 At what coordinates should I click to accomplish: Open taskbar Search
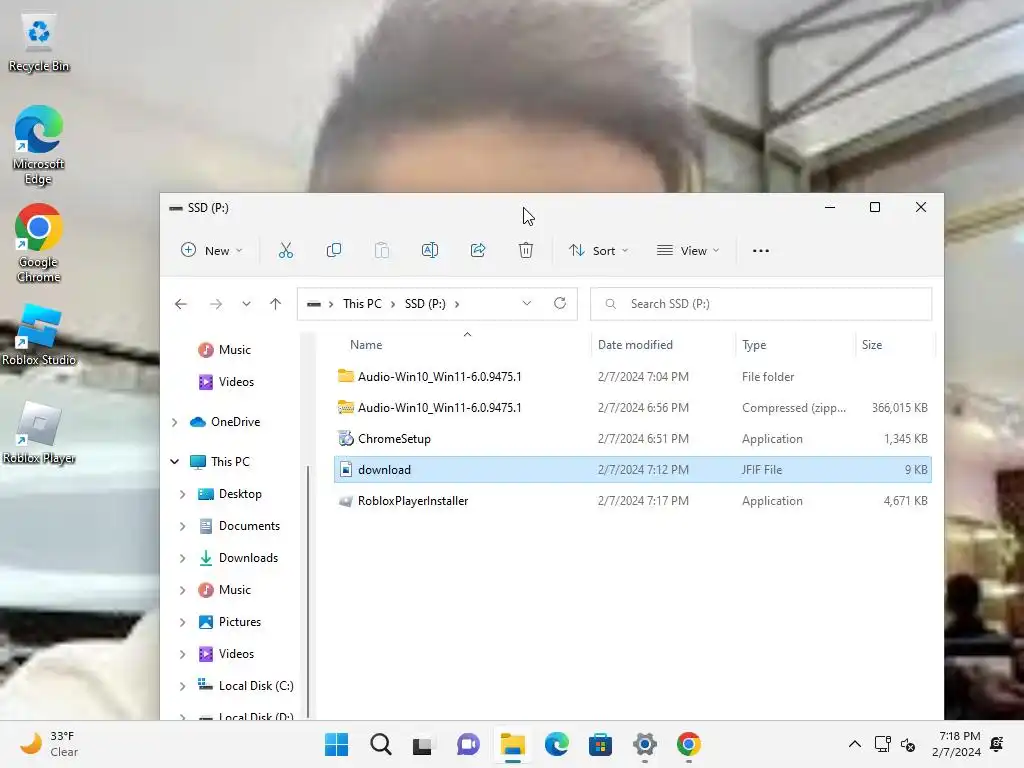[380, 744]
